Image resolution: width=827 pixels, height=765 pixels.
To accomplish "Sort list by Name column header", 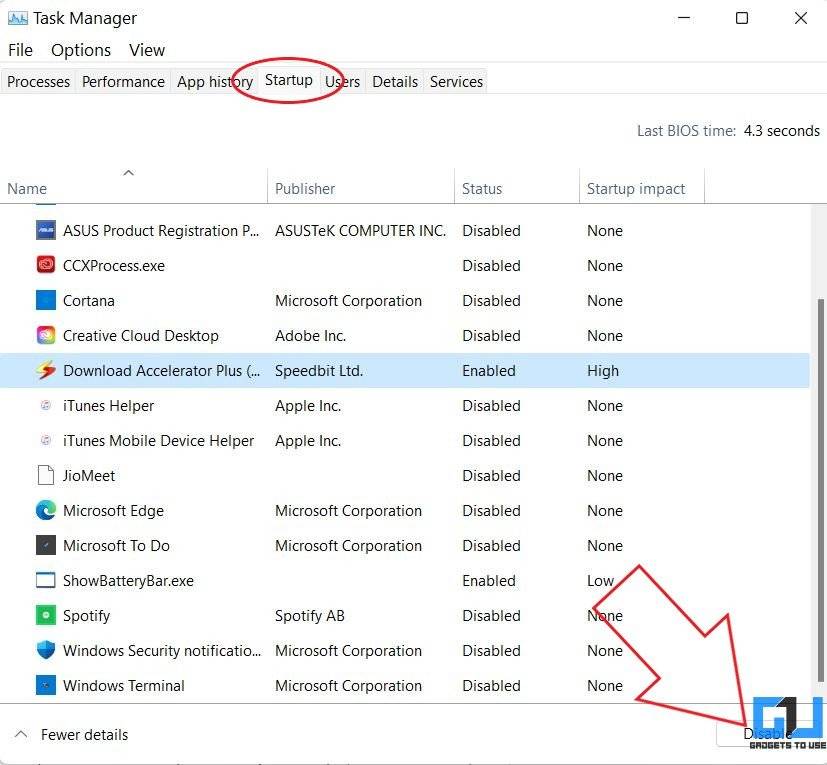I will [x=27, y=188].
